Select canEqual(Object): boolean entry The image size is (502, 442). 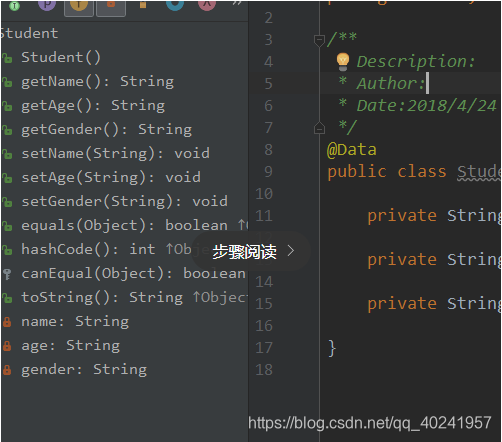click(x=133, y=274)
